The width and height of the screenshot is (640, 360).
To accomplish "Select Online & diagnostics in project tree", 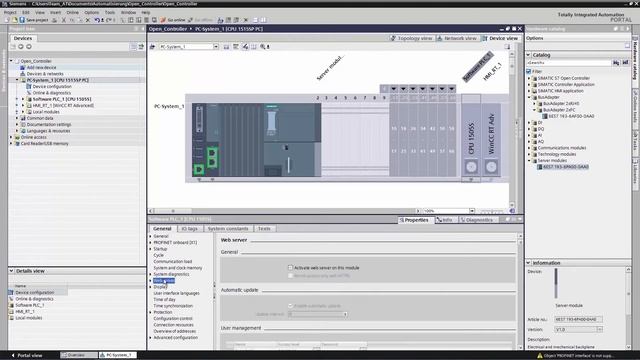I will coord(52,93).
